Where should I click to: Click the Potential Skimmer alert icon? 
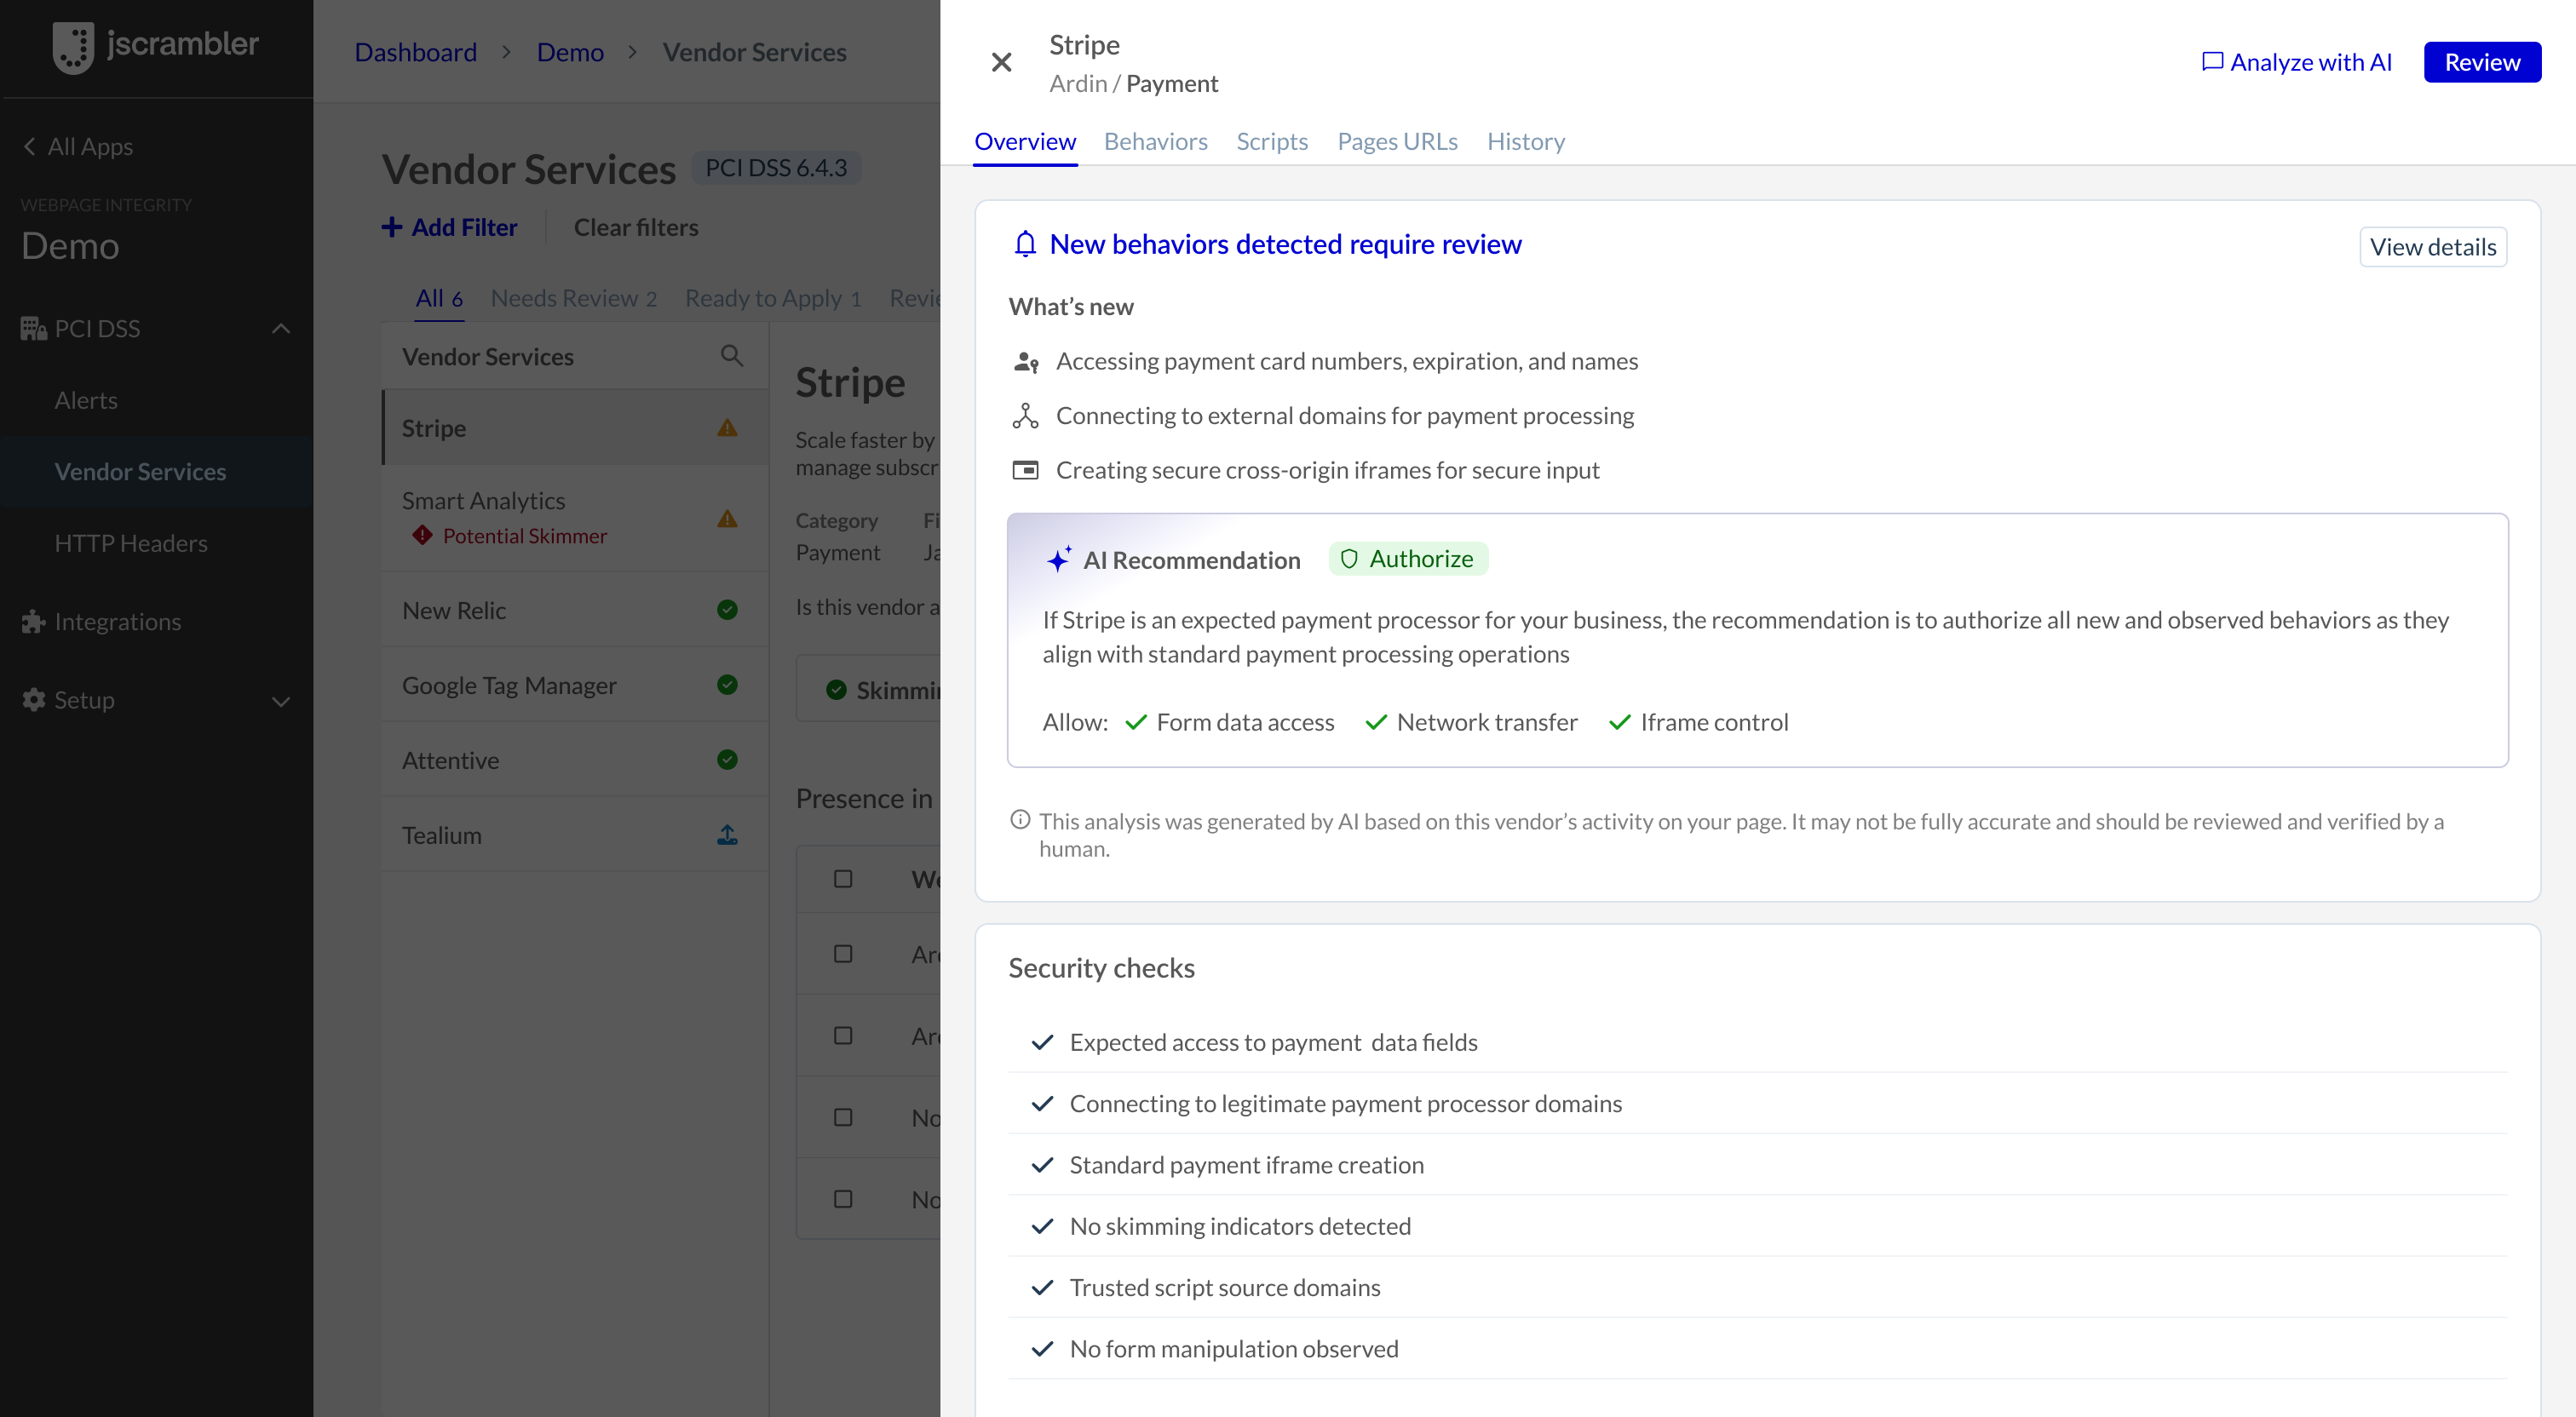pos(421,535)
